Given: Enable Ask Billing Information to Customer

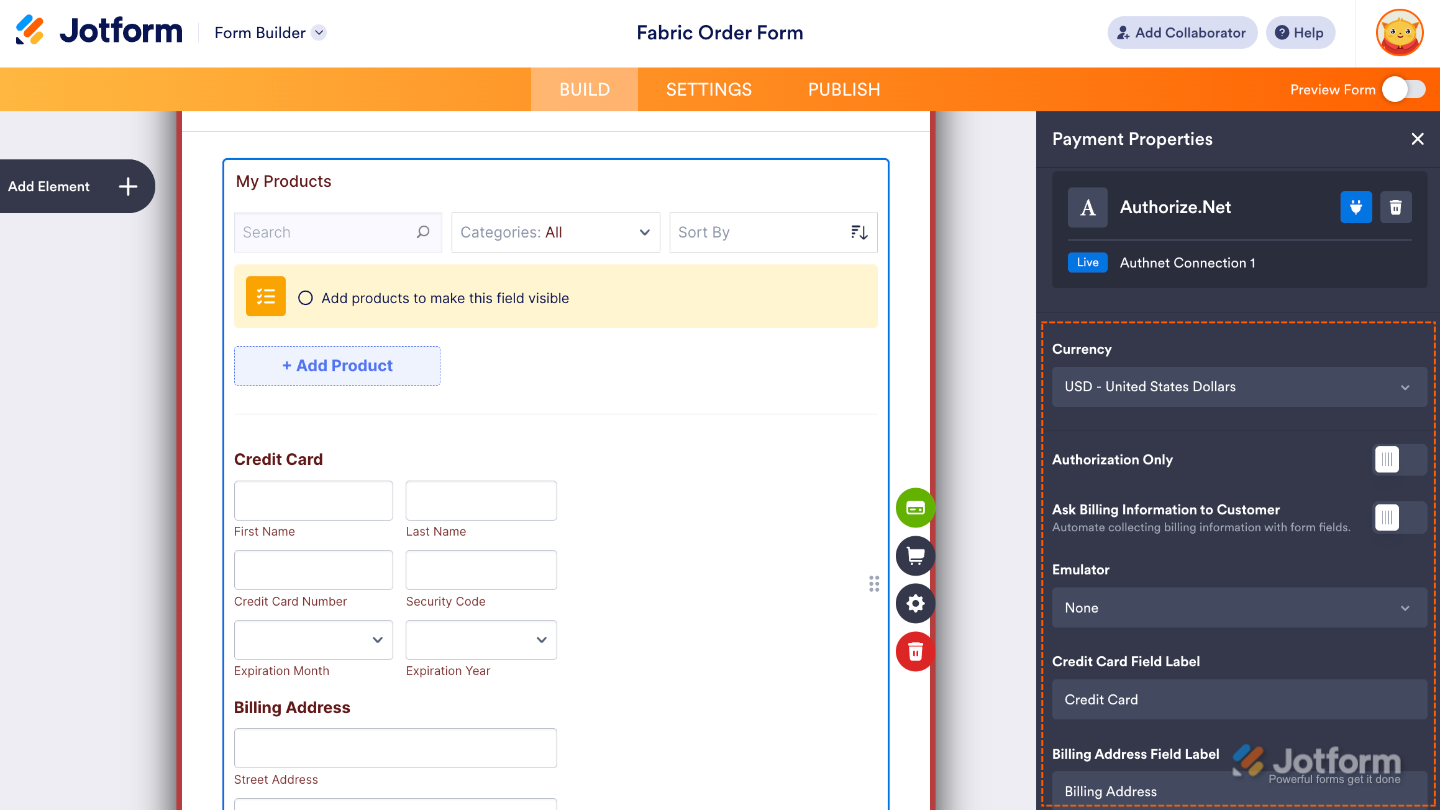Looking at the screenshot, I should click(x=1398, y=517).
